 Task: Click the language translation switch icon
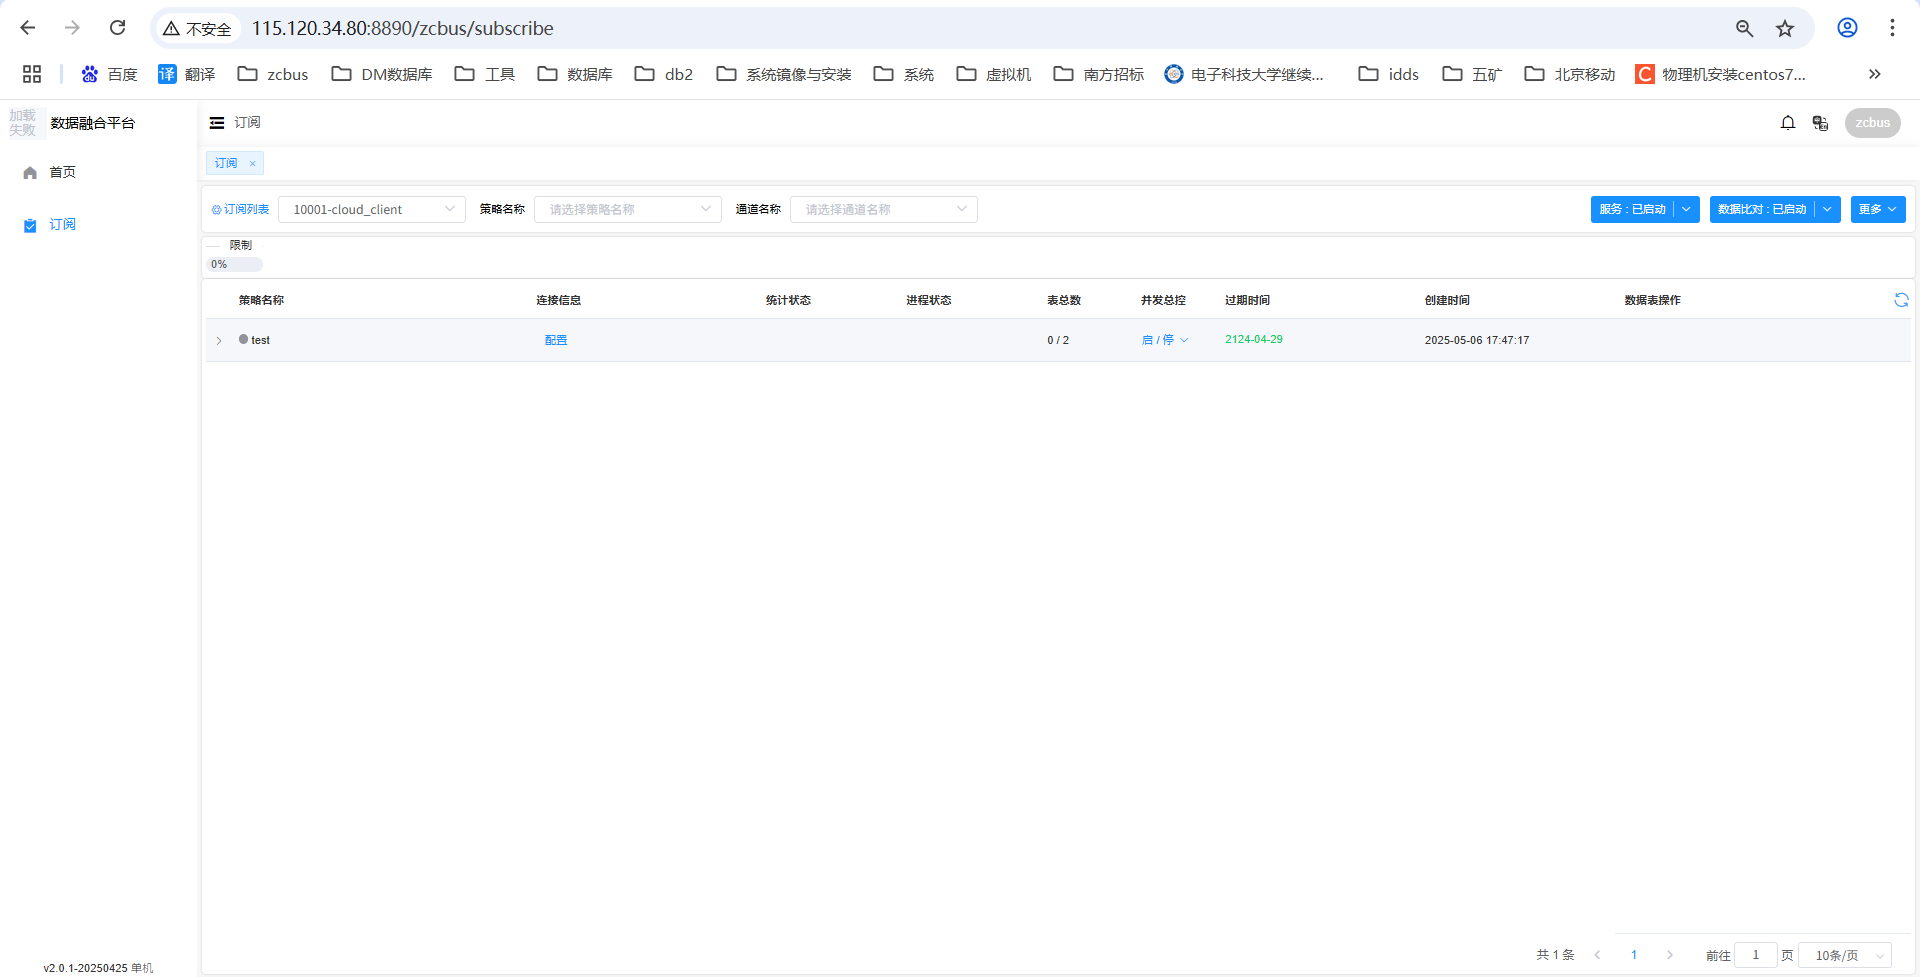(x=1820, y=123)
